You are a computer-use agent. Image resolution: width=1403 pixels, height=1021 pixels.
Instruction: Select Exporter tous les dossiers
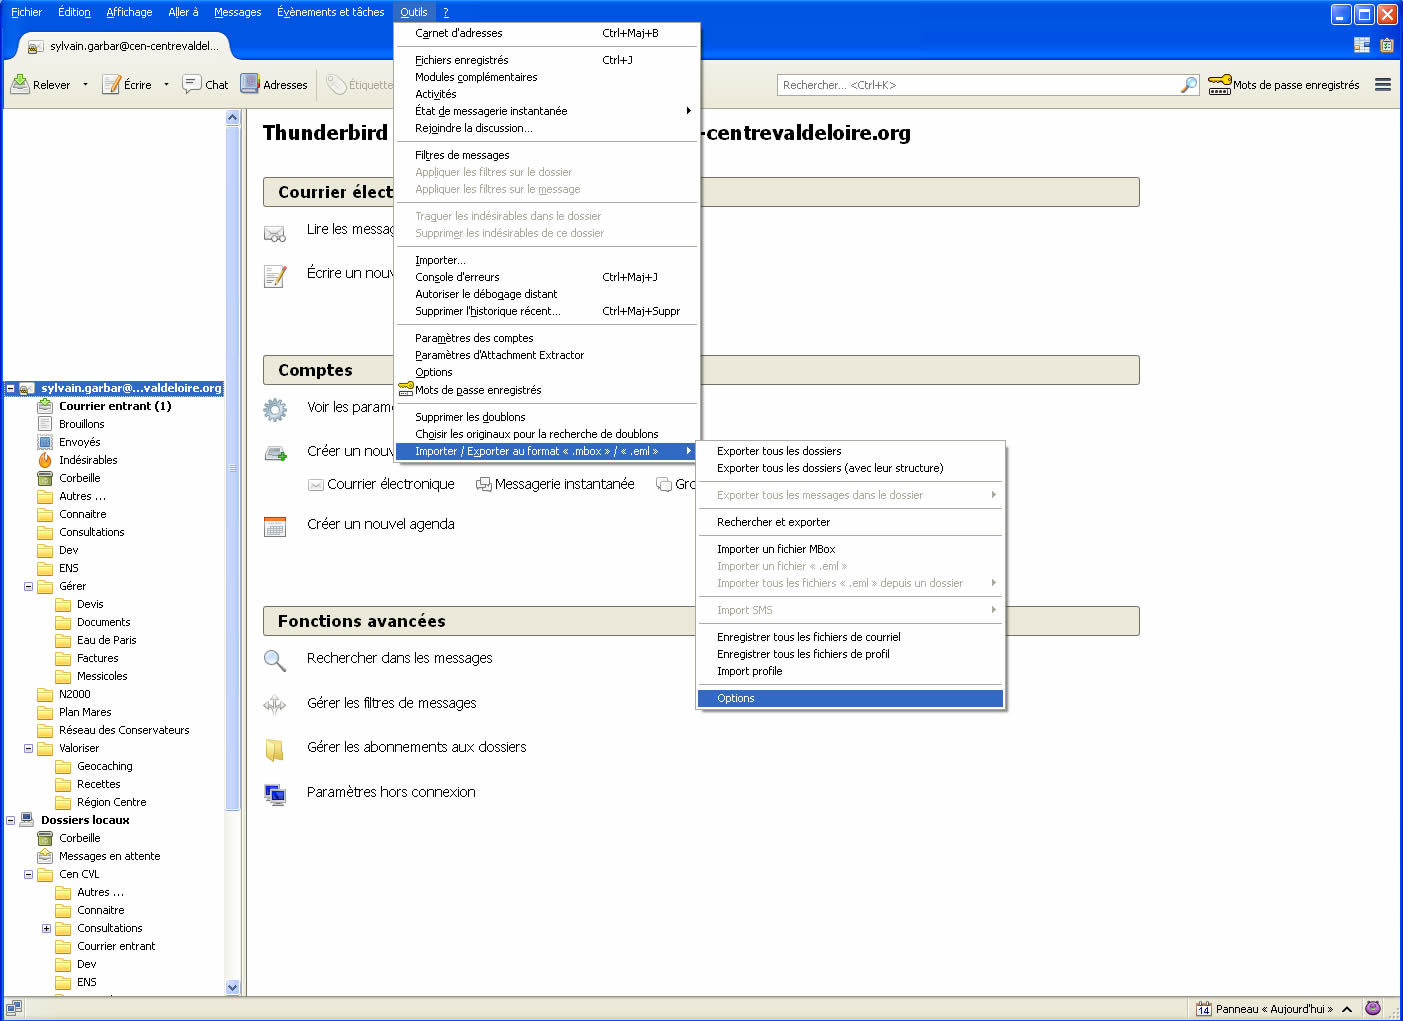tap(779, 451)
